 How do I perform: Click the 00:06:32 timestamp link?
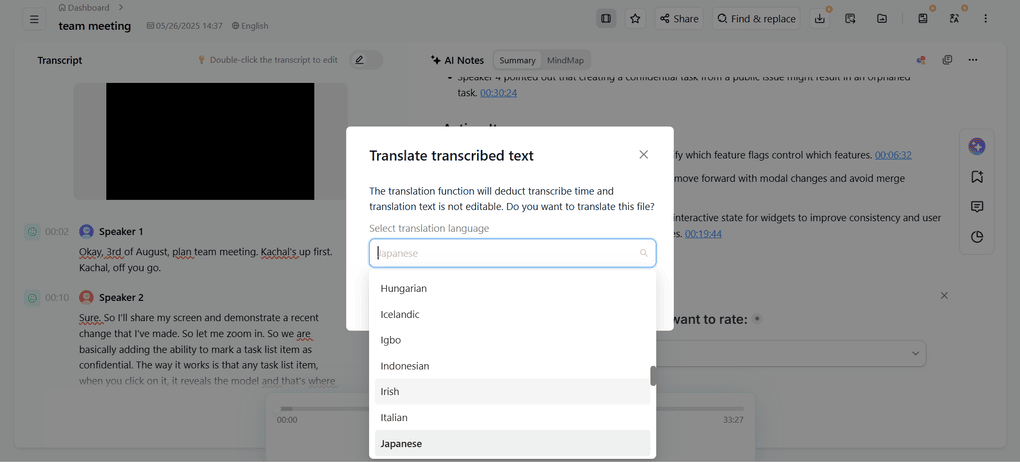coord(893,155)
